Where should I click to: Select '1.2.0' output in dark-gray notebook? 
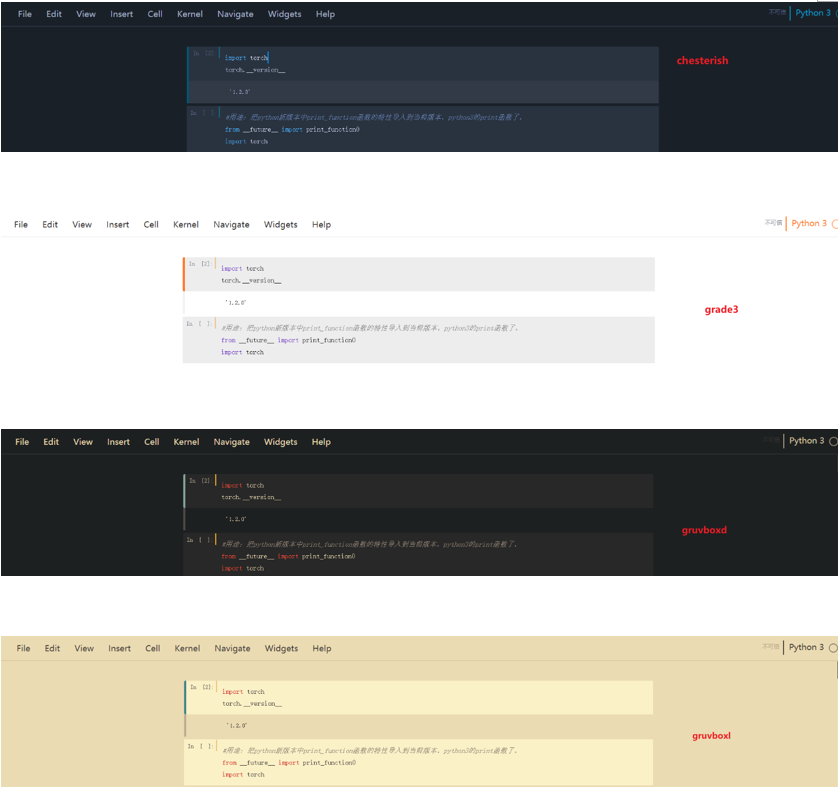(x=236, y=519)
